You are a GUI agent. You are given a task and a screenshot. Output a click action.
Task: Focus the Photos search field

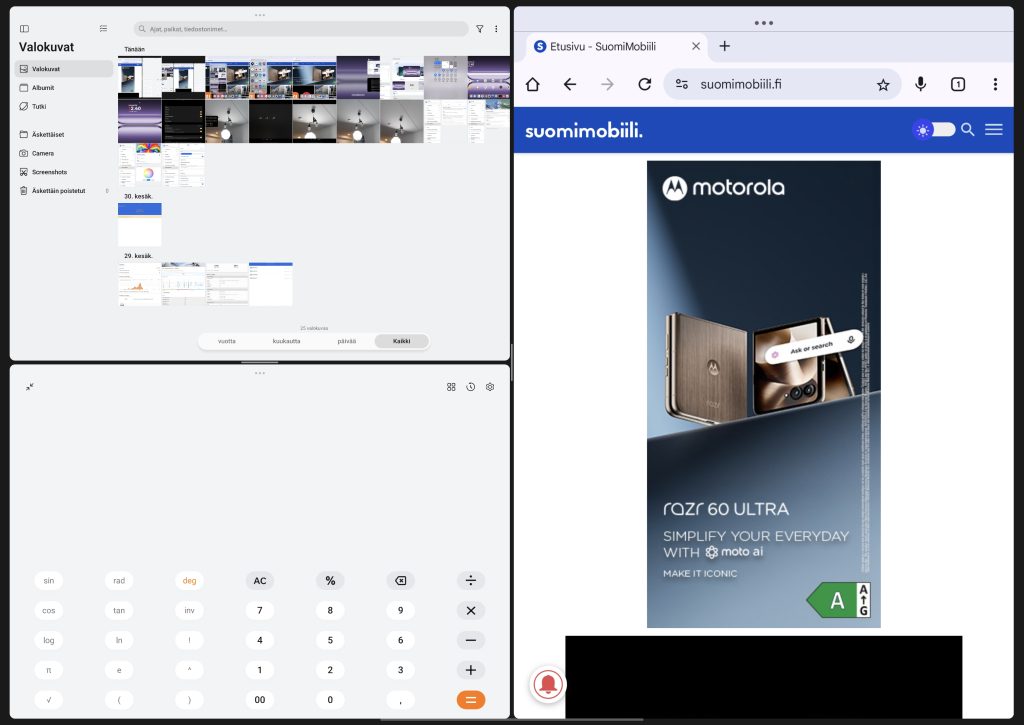(301, 29)
